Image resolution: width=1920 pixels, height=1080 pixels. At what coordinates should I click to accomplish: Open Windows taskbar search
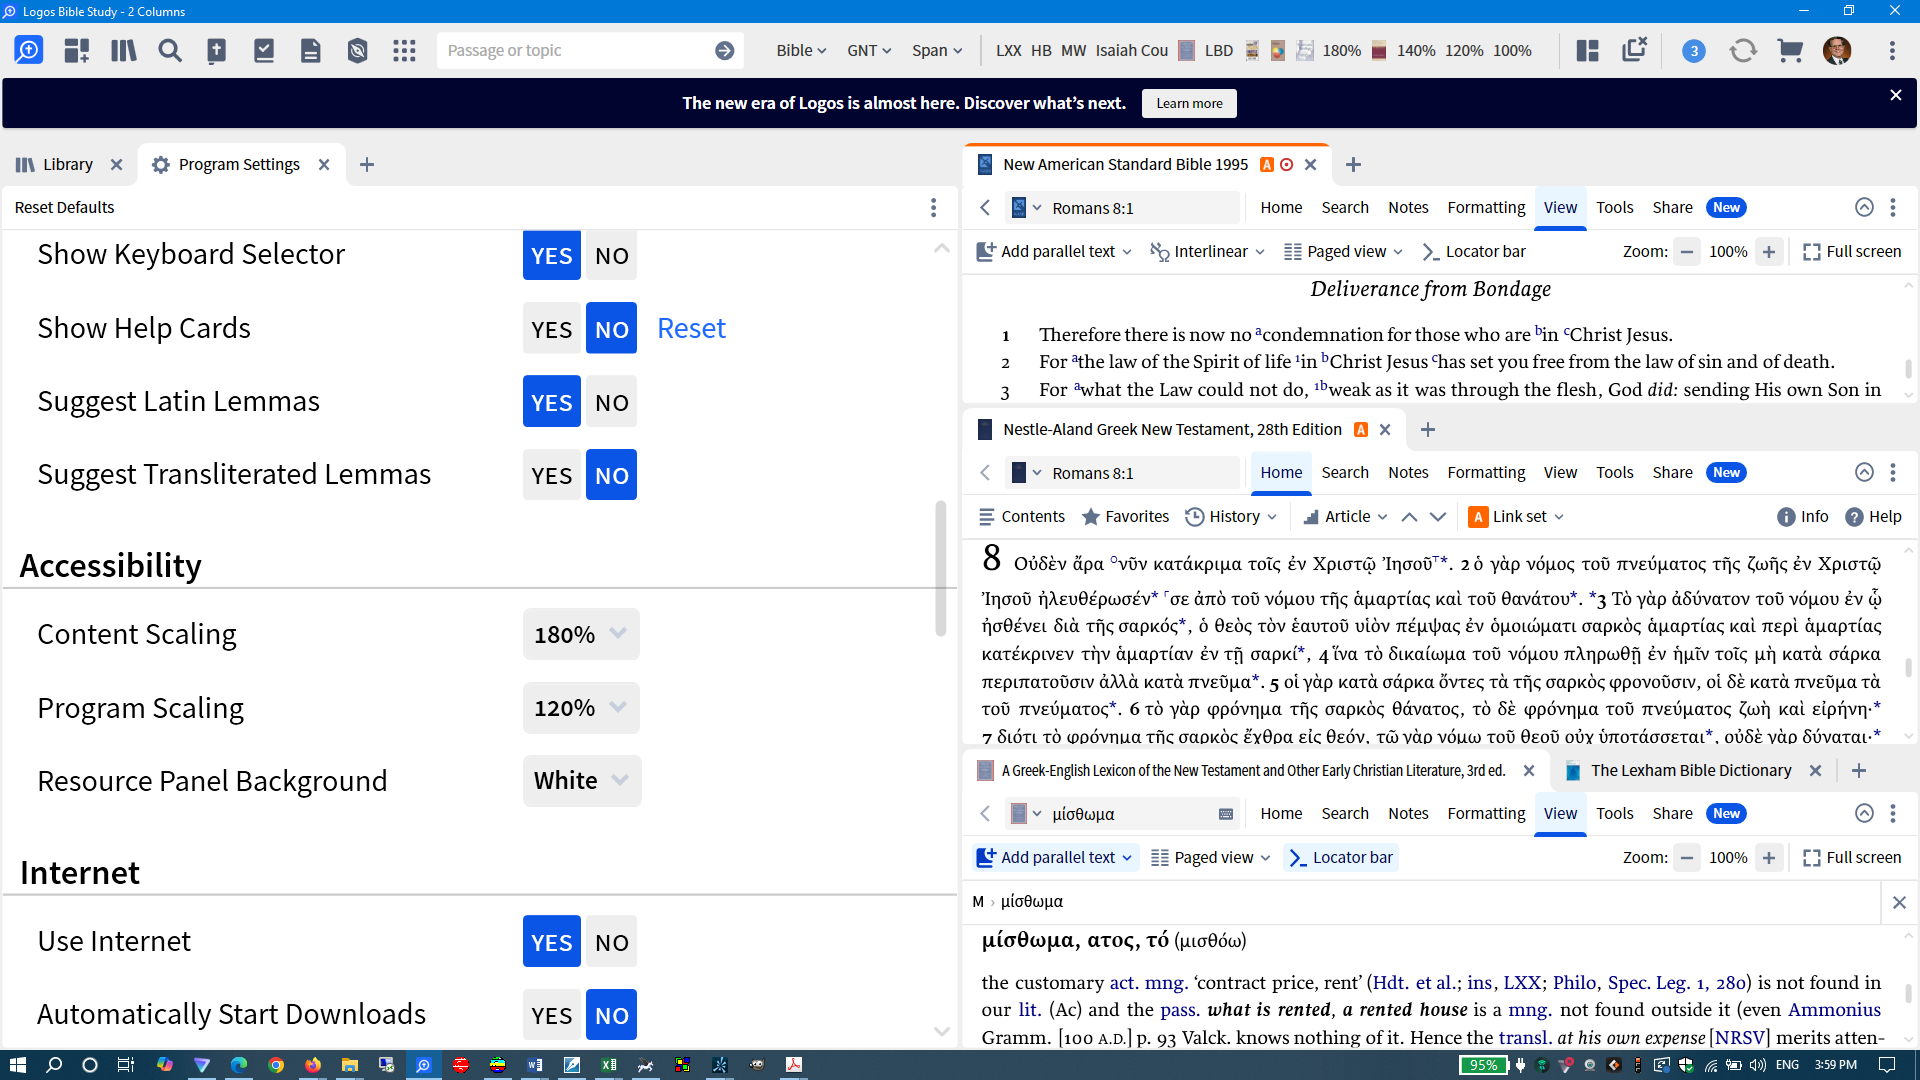(54, 1065)
